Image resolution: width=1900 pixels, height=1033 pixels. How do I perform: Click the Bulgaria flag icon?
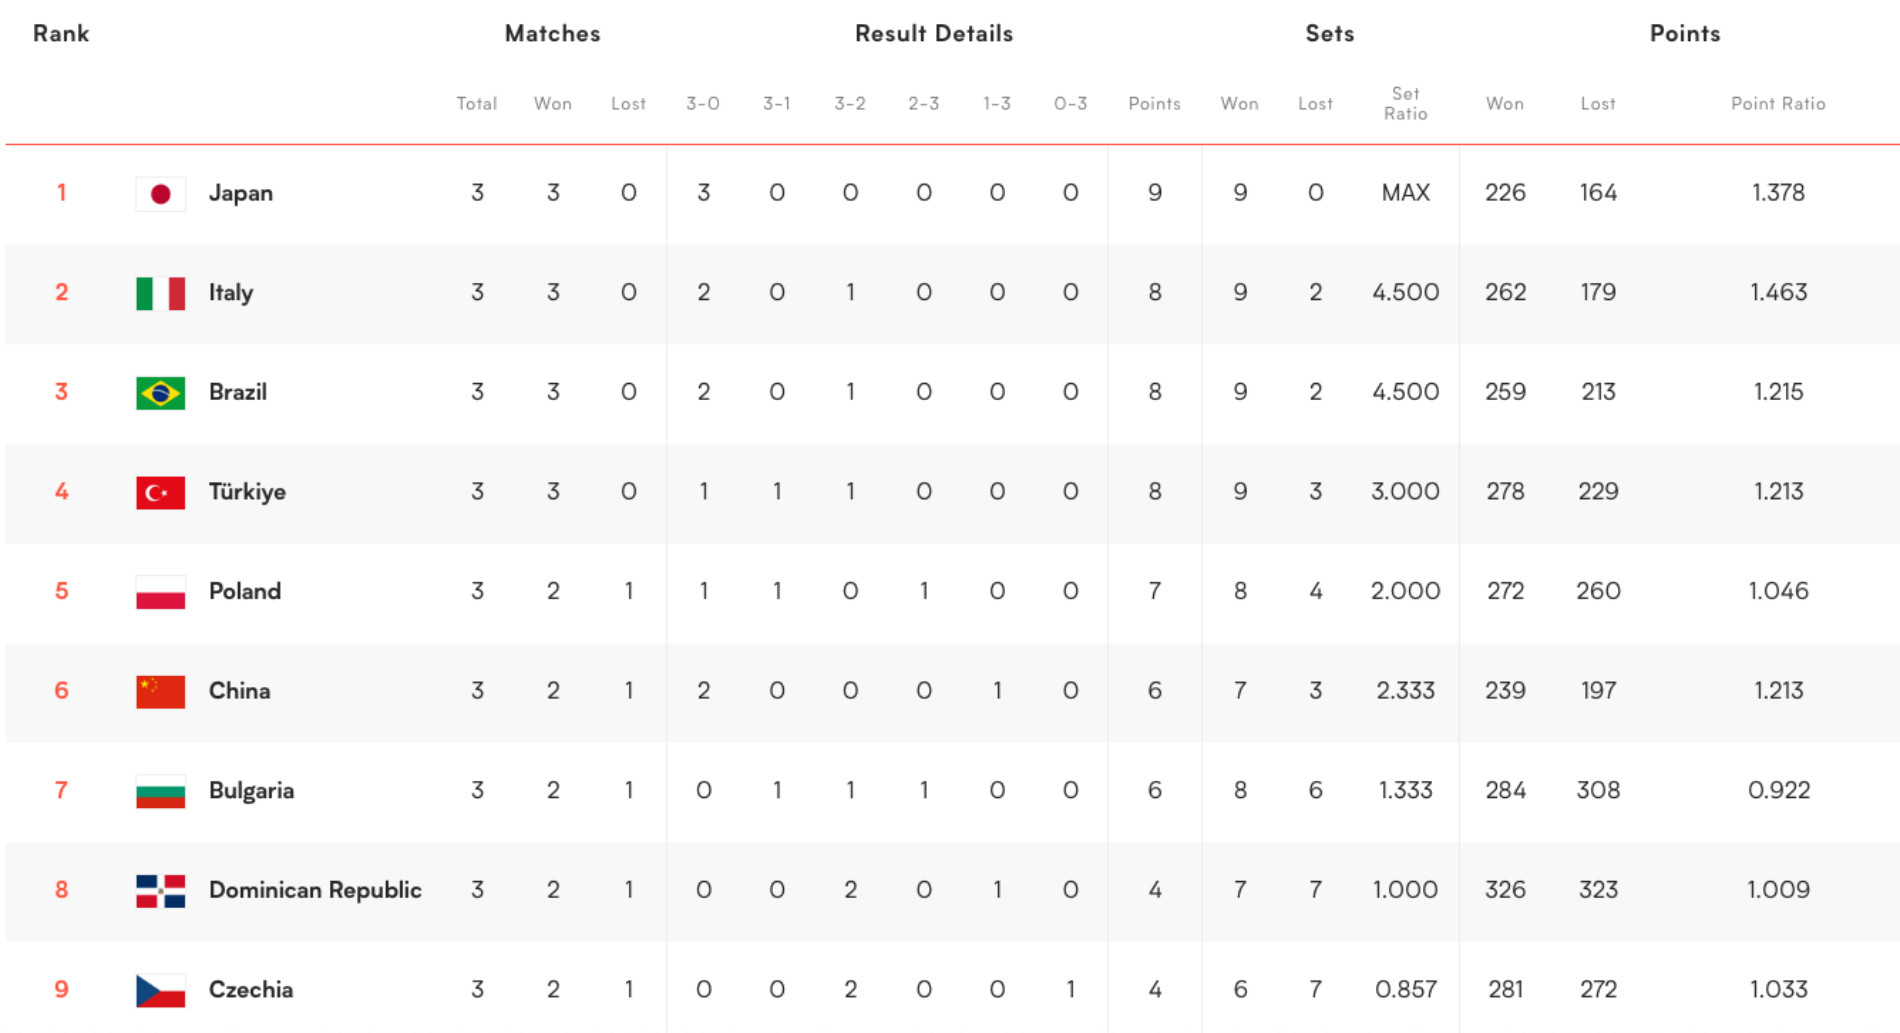(x=160, y=791)
